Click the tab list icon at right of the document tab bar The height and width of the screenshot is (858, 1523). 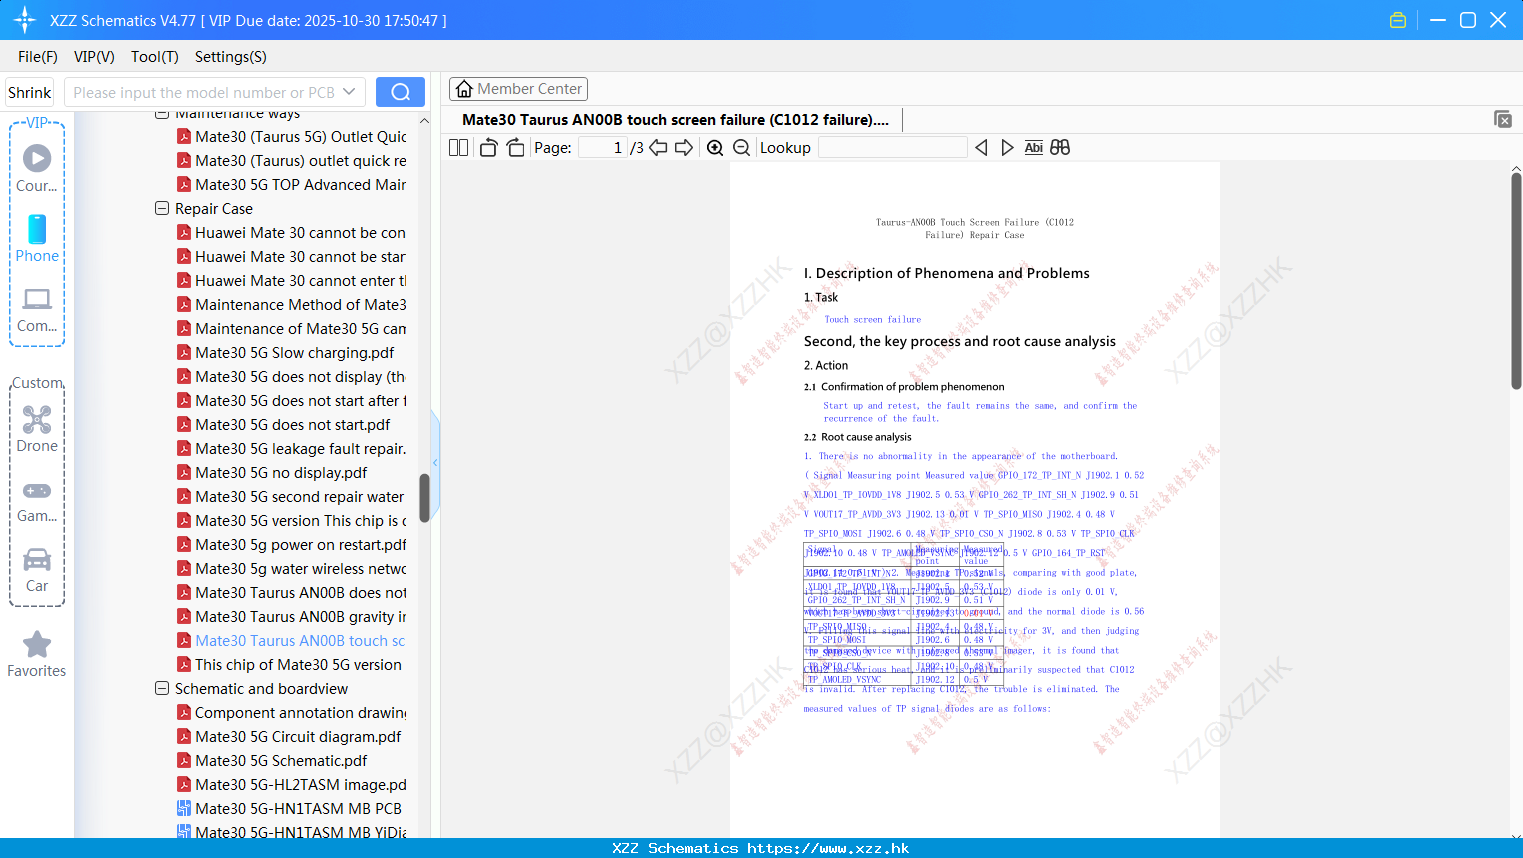click(x=1503, y=119)
